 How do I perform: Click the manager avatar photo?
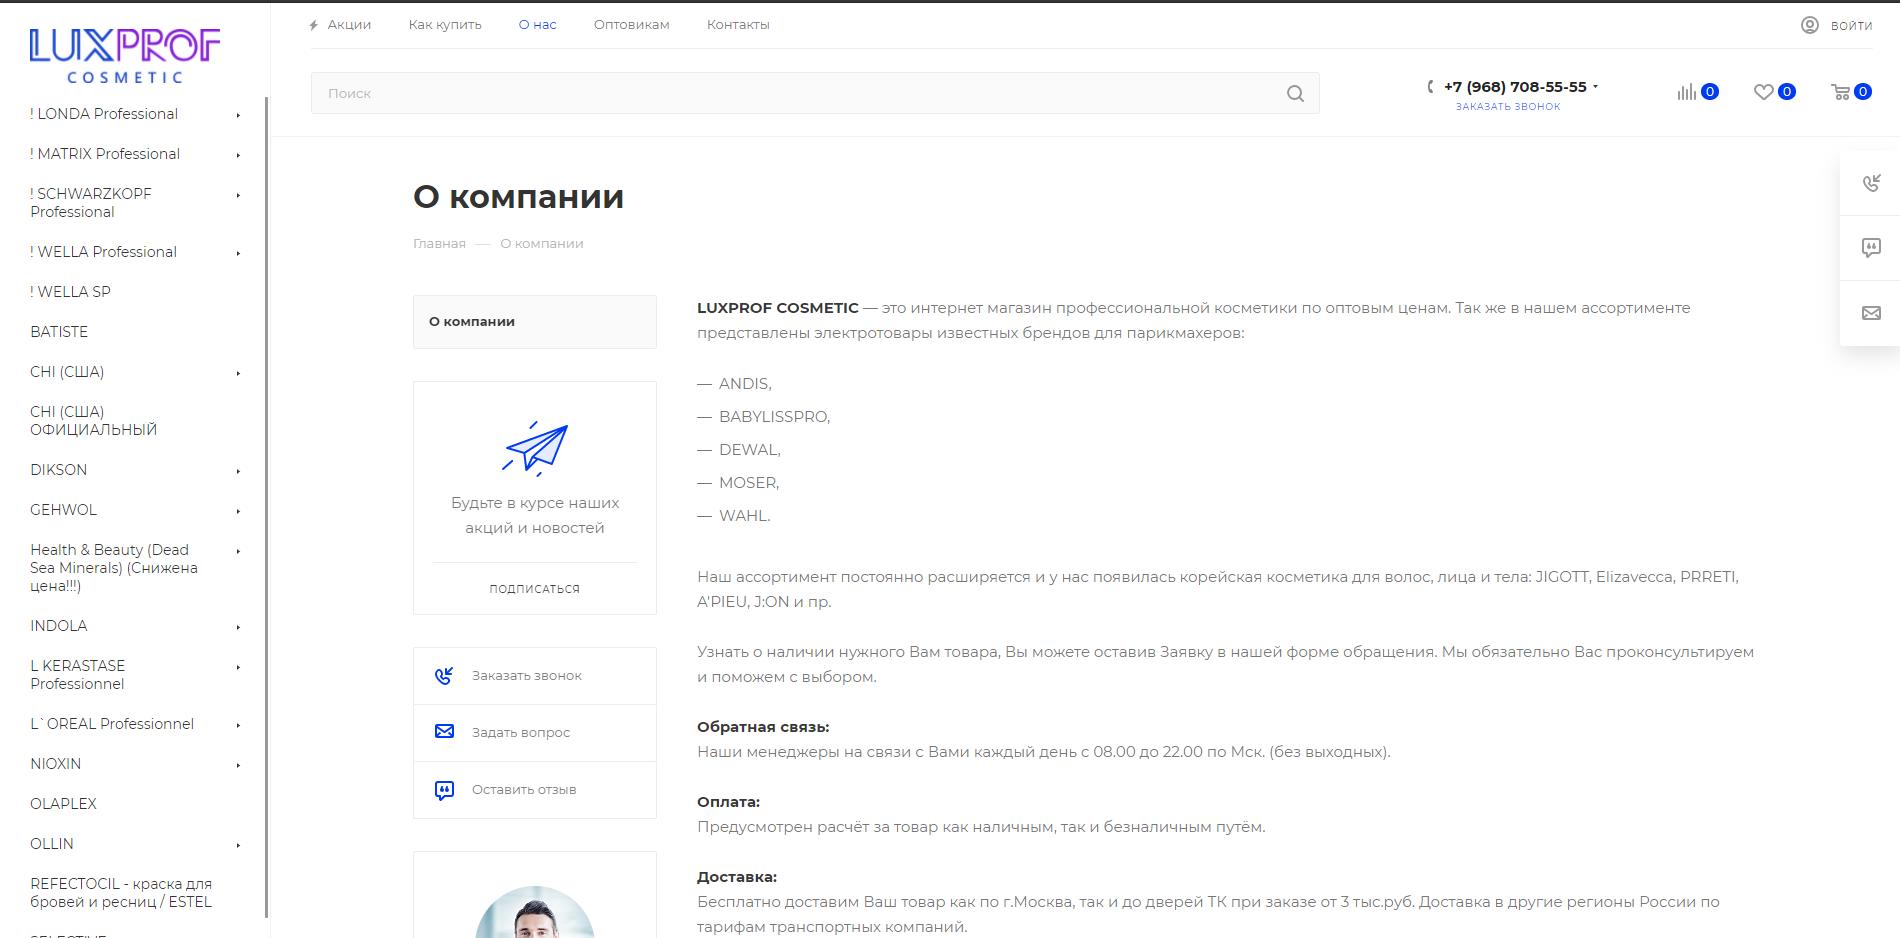535,912
